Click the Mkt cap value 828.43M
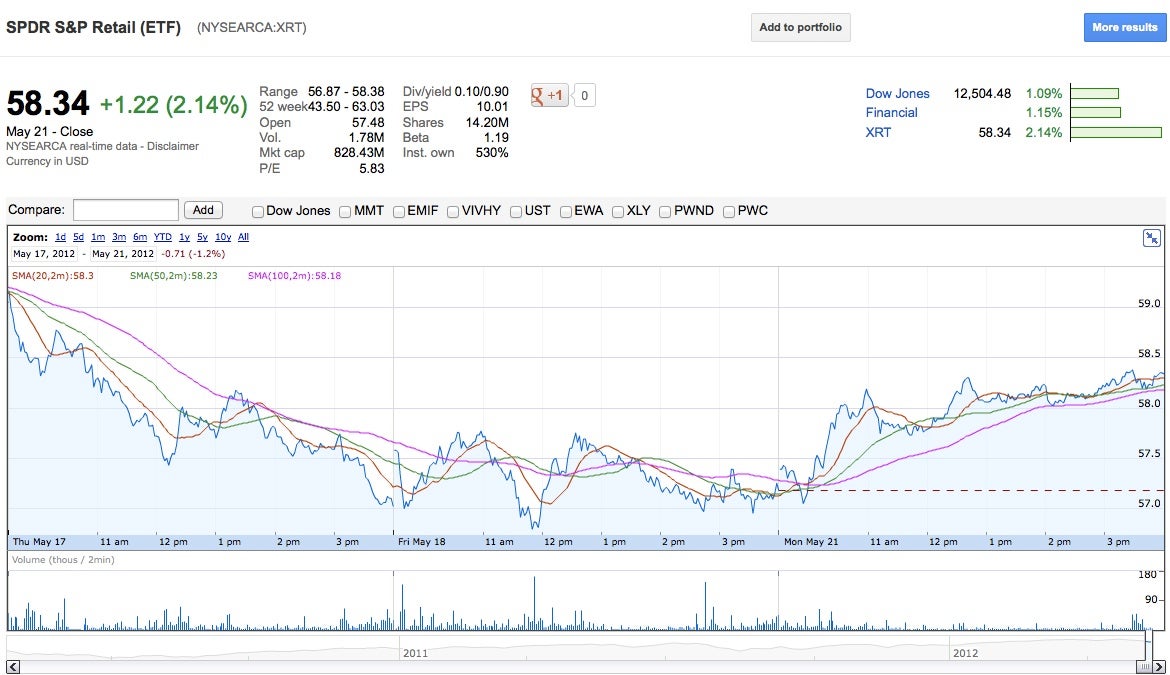Screen dimensions: 1170x675 coord(359,153)
